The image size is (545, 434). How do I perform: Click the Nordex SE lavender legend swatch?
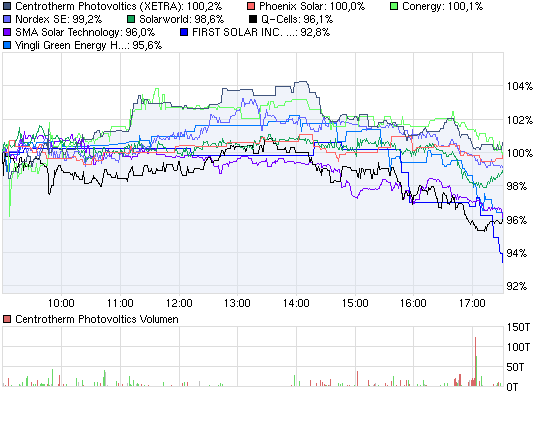(x=7, y=19)
